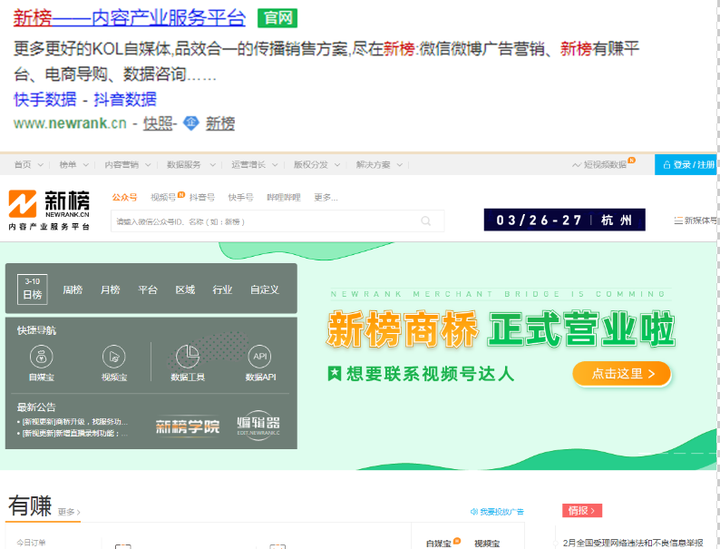Image resolution: width=720 pixels, height=549 pixels.
Task: Expand the 版权分发 dropdown menu
Action: 316,164
